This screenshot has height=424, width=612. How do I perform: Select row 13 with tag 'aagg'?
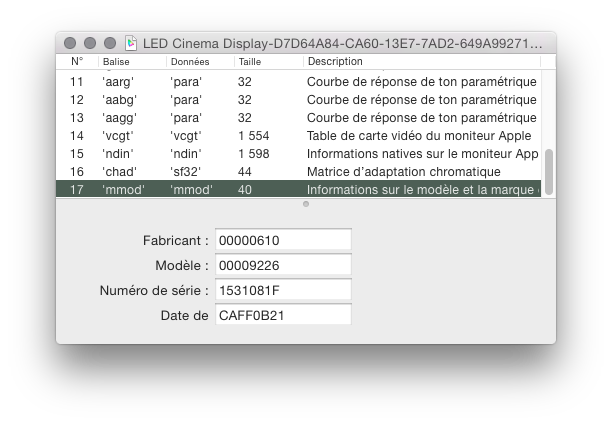(299, 118)
